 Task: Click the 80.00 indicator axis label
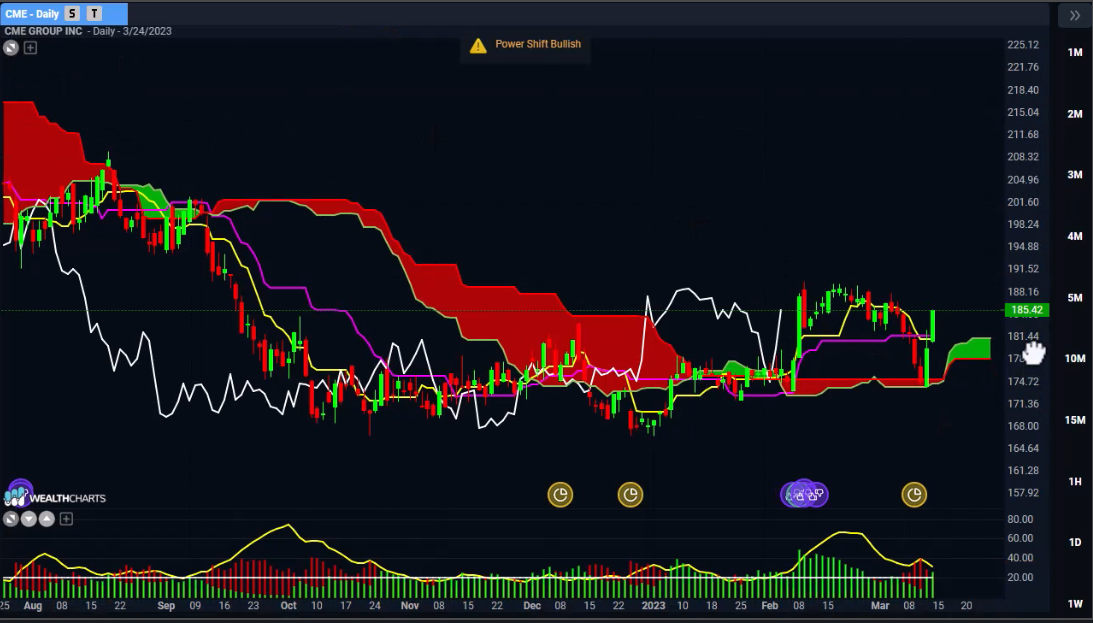(1020, 519)
